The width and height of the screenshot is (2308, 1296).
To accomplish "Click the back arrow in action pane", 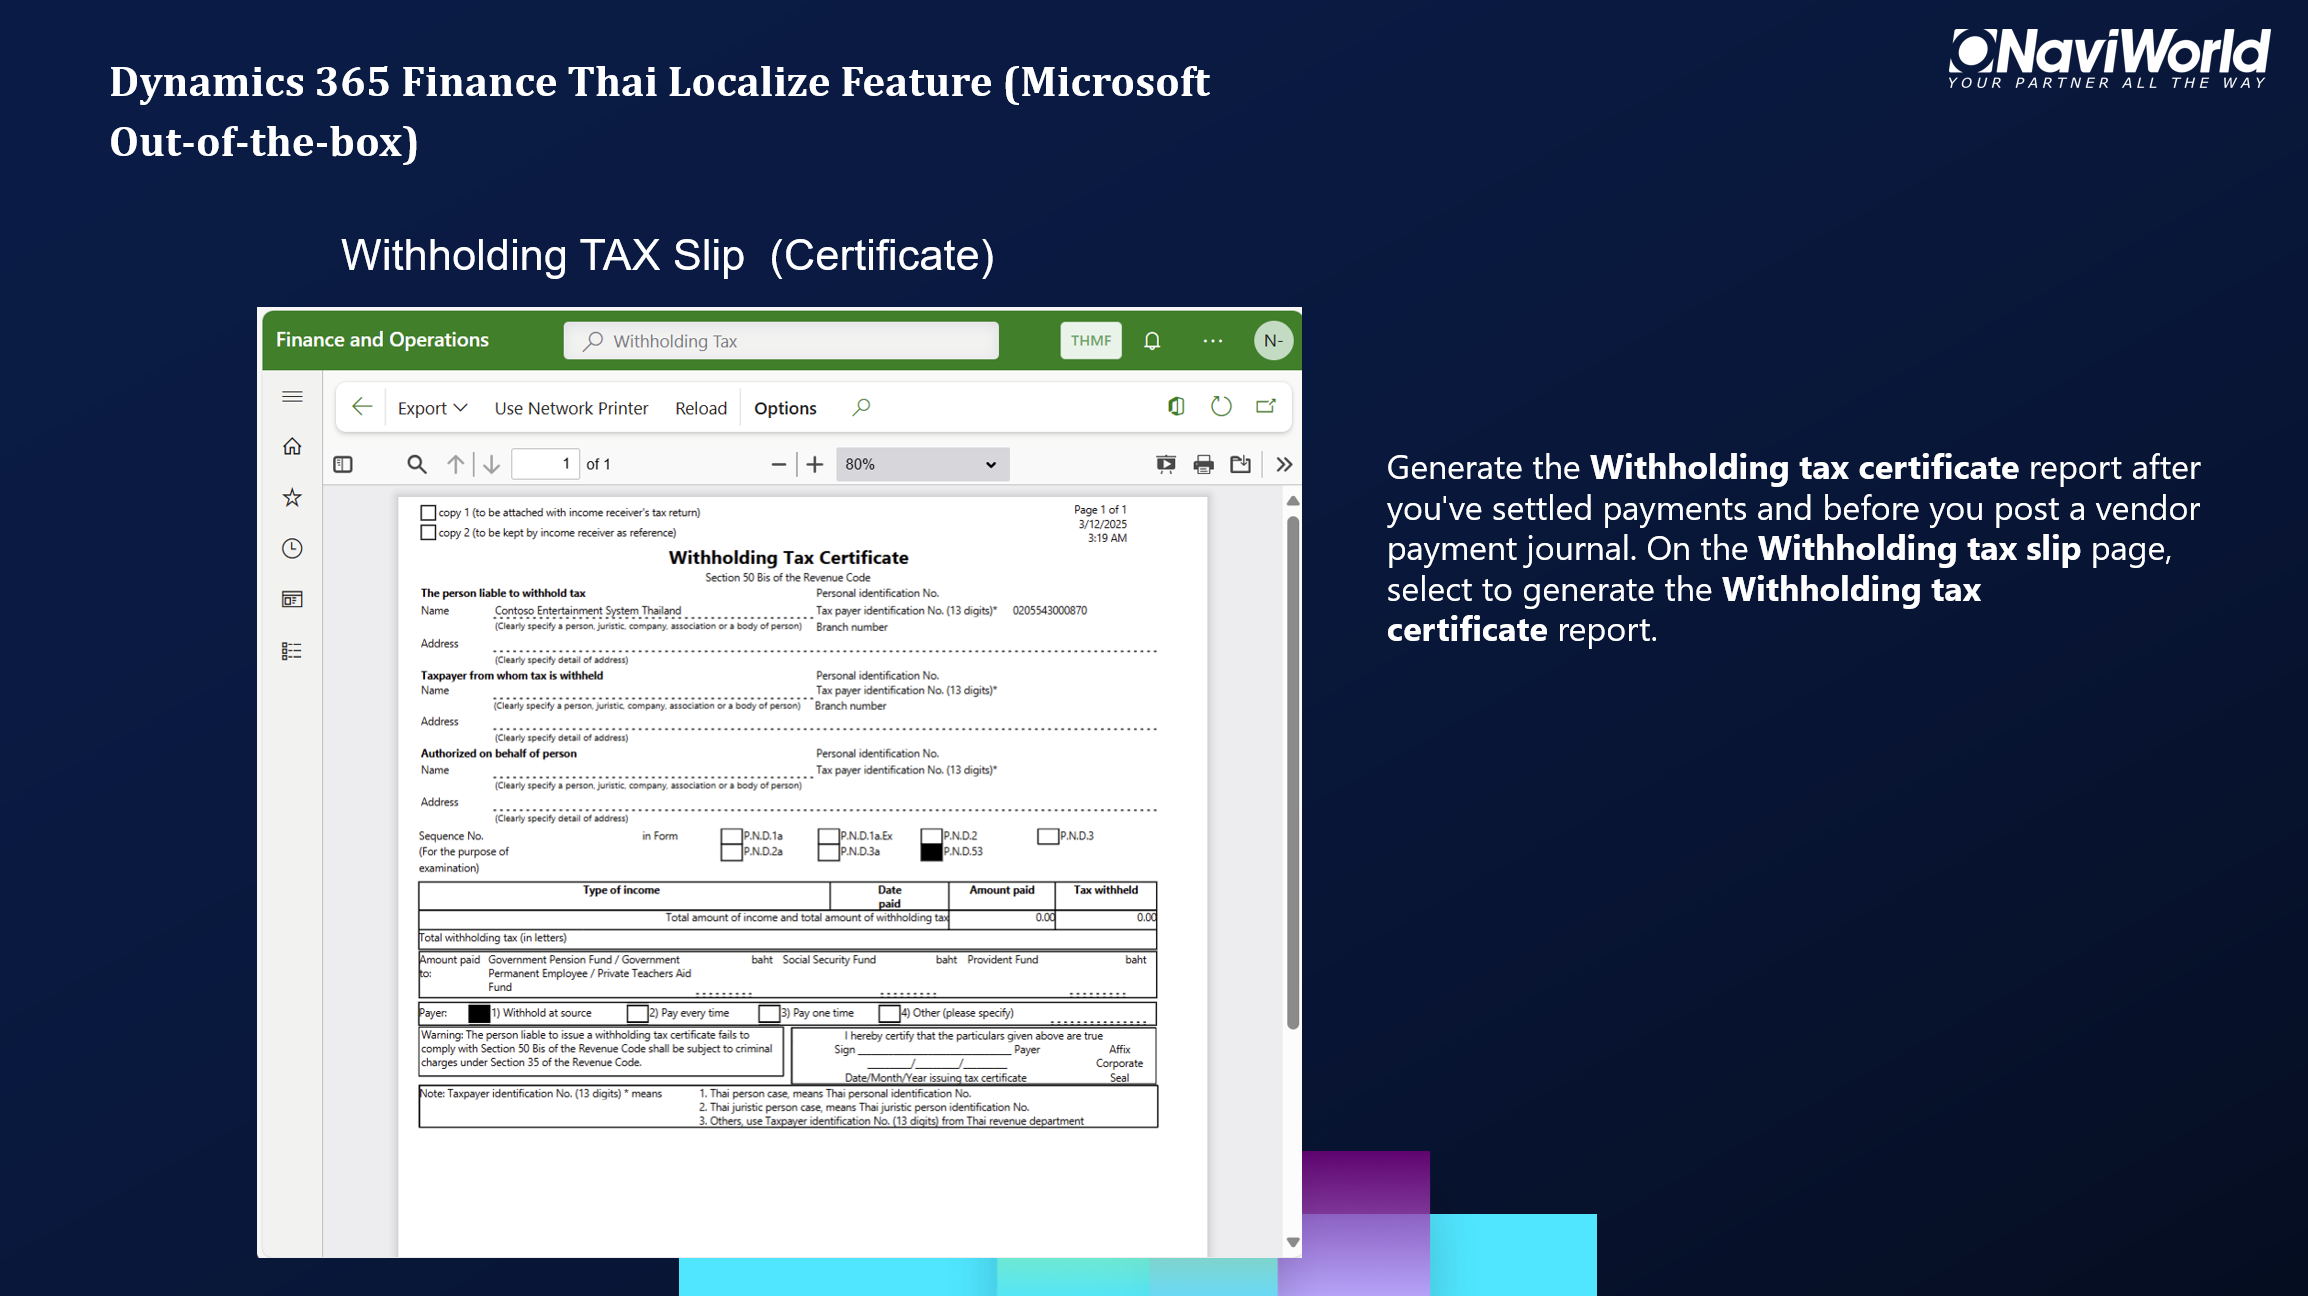I will [362, 407].
